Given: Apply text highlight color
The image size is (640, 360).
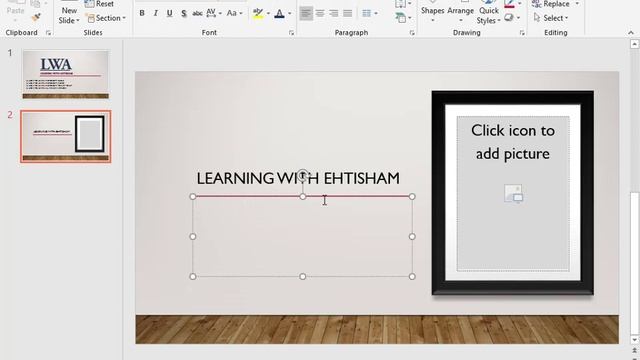Looking at the screenshot, I should (258, 13).
